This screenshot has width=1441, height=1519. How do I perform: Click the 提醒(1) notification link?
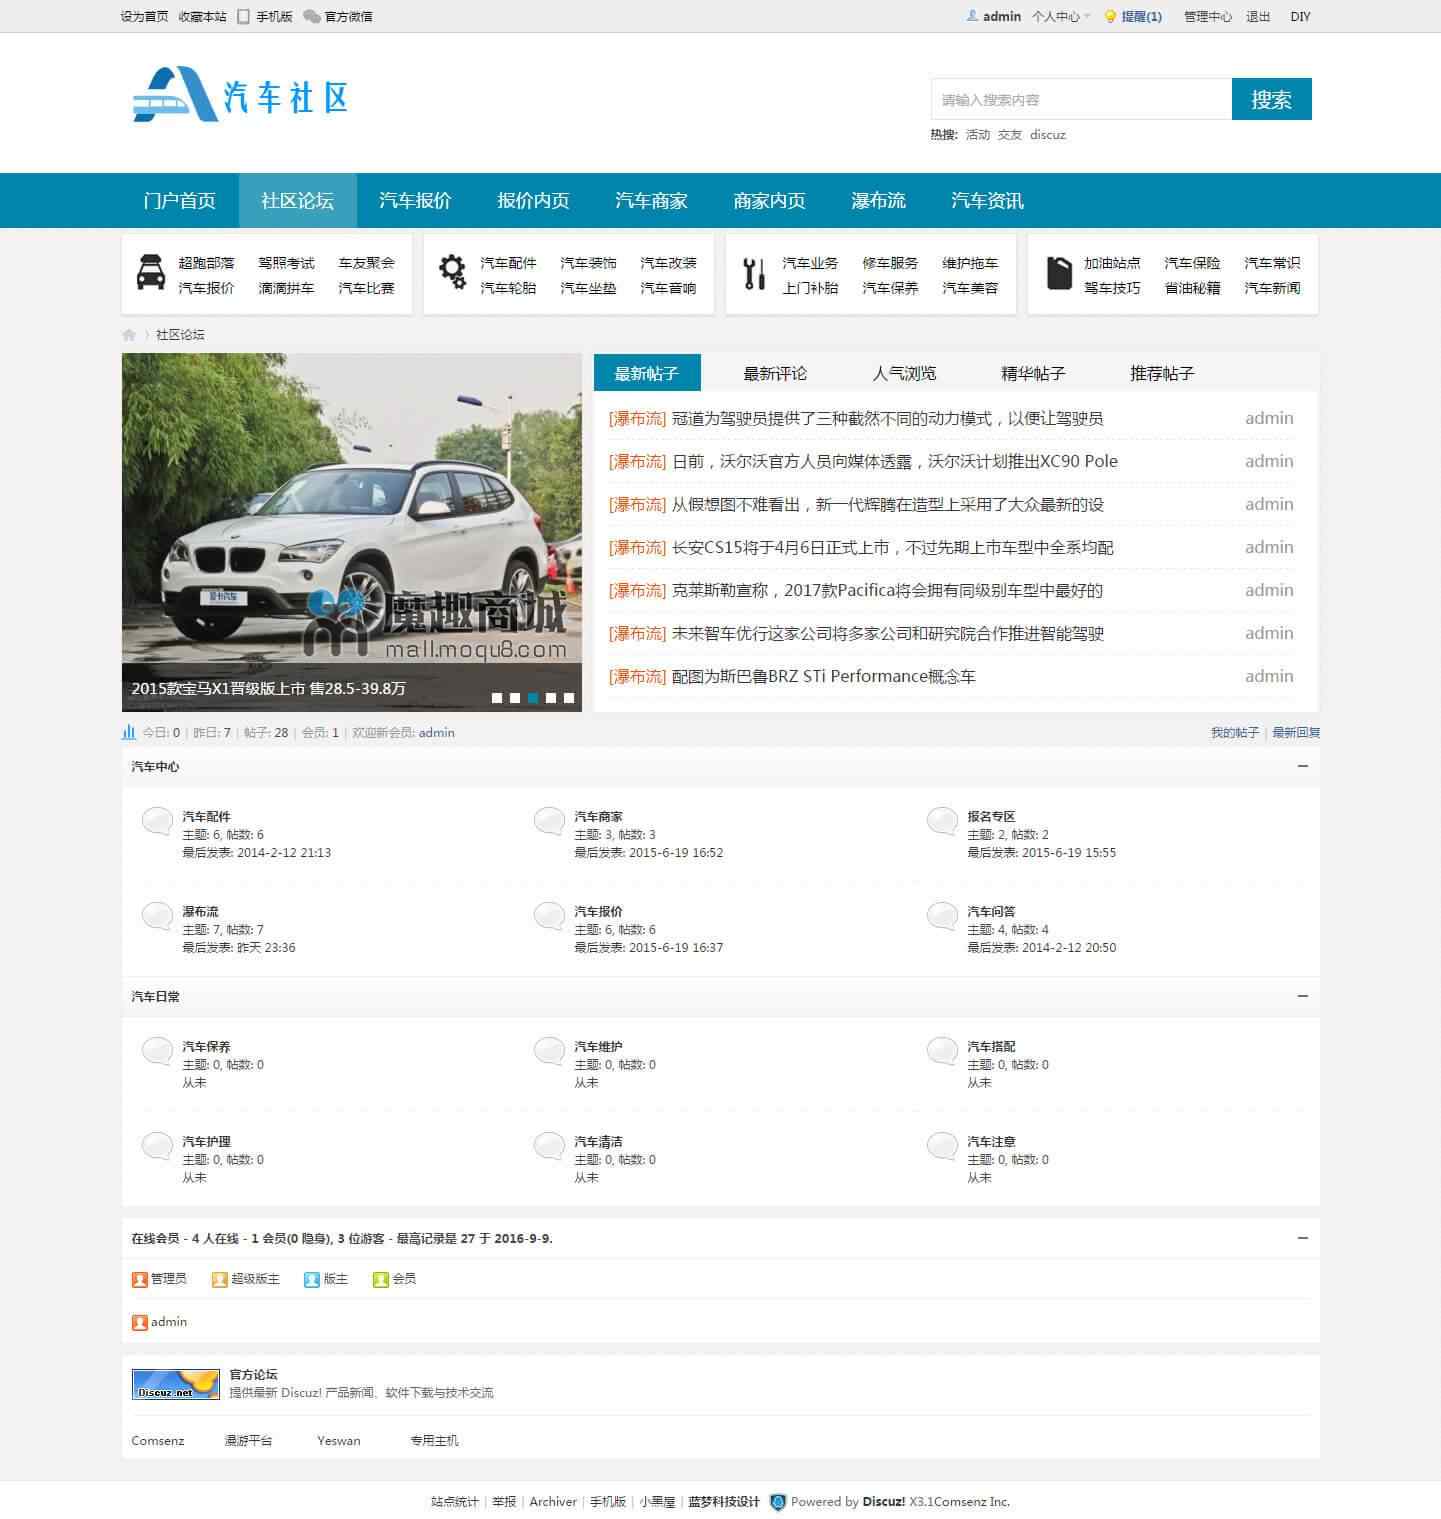pyautogui.click(x=1141, y=17)
